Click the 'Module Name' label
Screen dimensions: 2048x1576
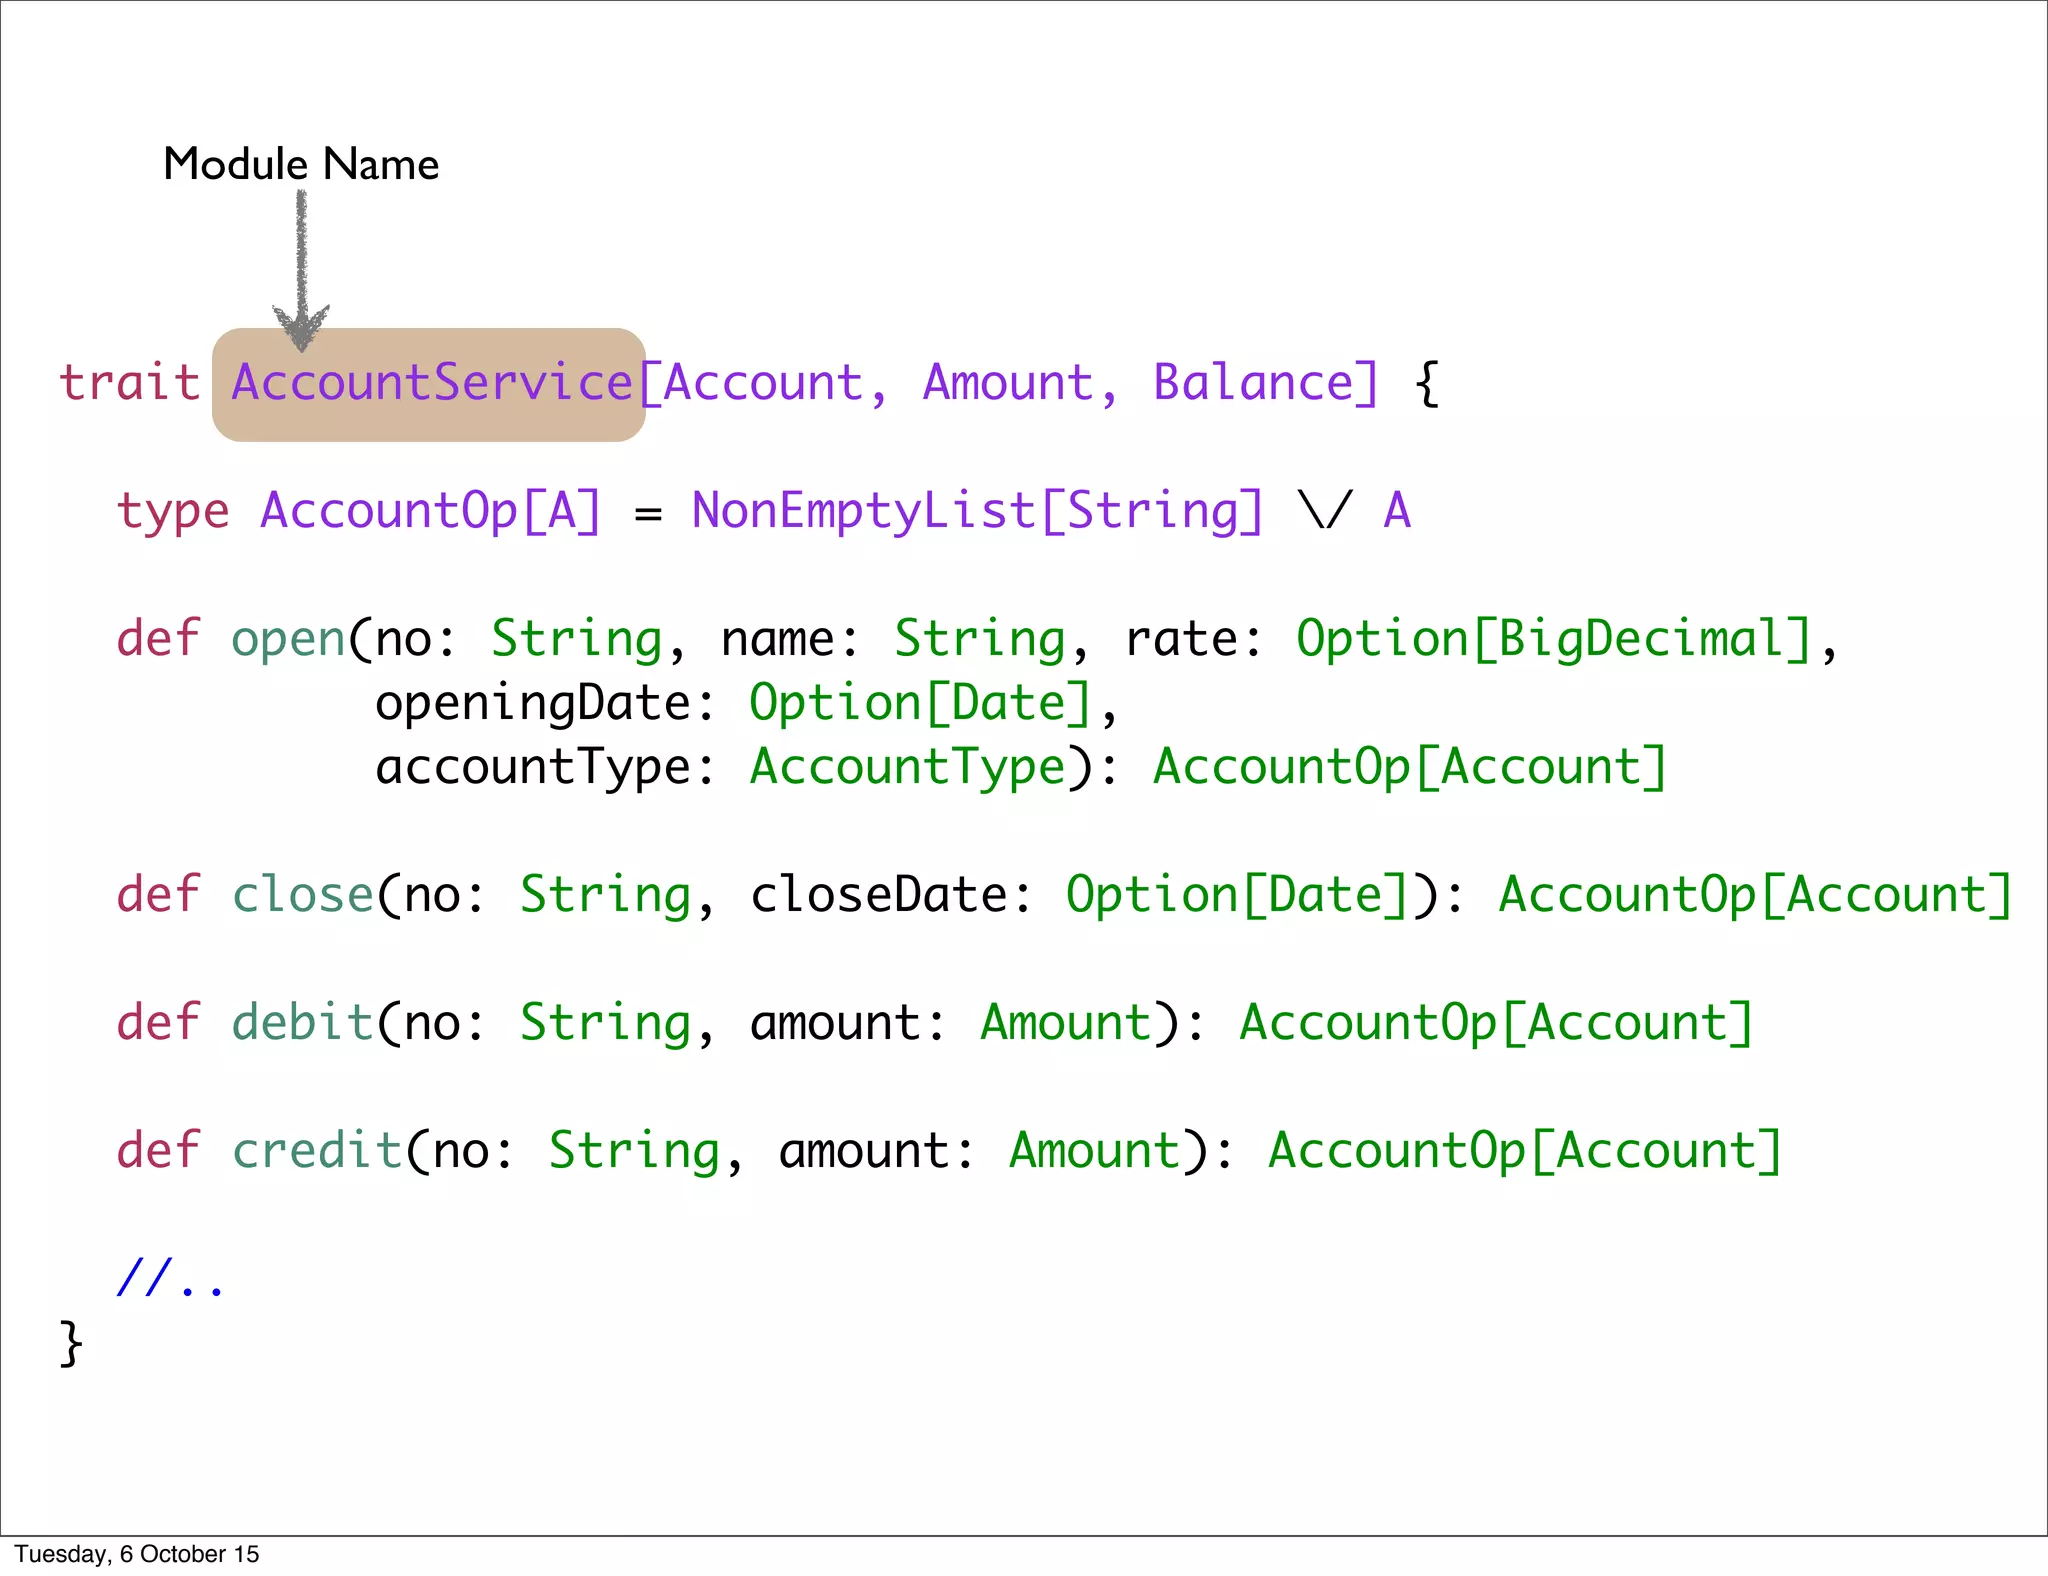click(x=301, y=164)
